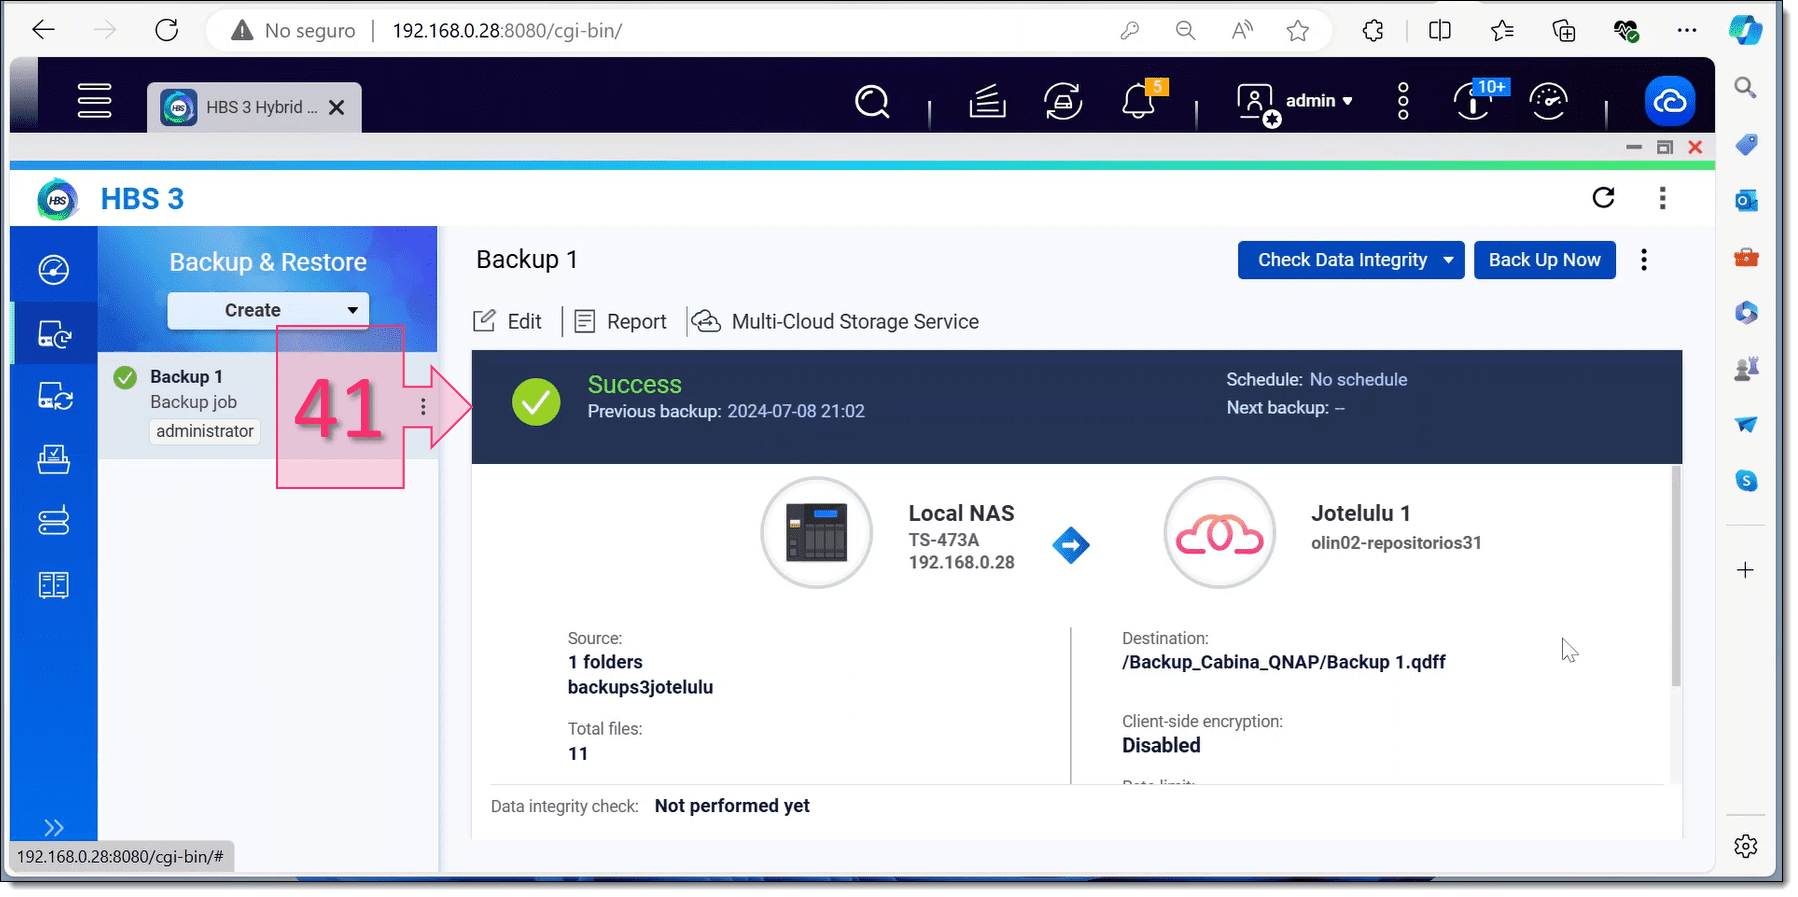
Task: Click the browser address bar URL
Action: coord(507,31)
